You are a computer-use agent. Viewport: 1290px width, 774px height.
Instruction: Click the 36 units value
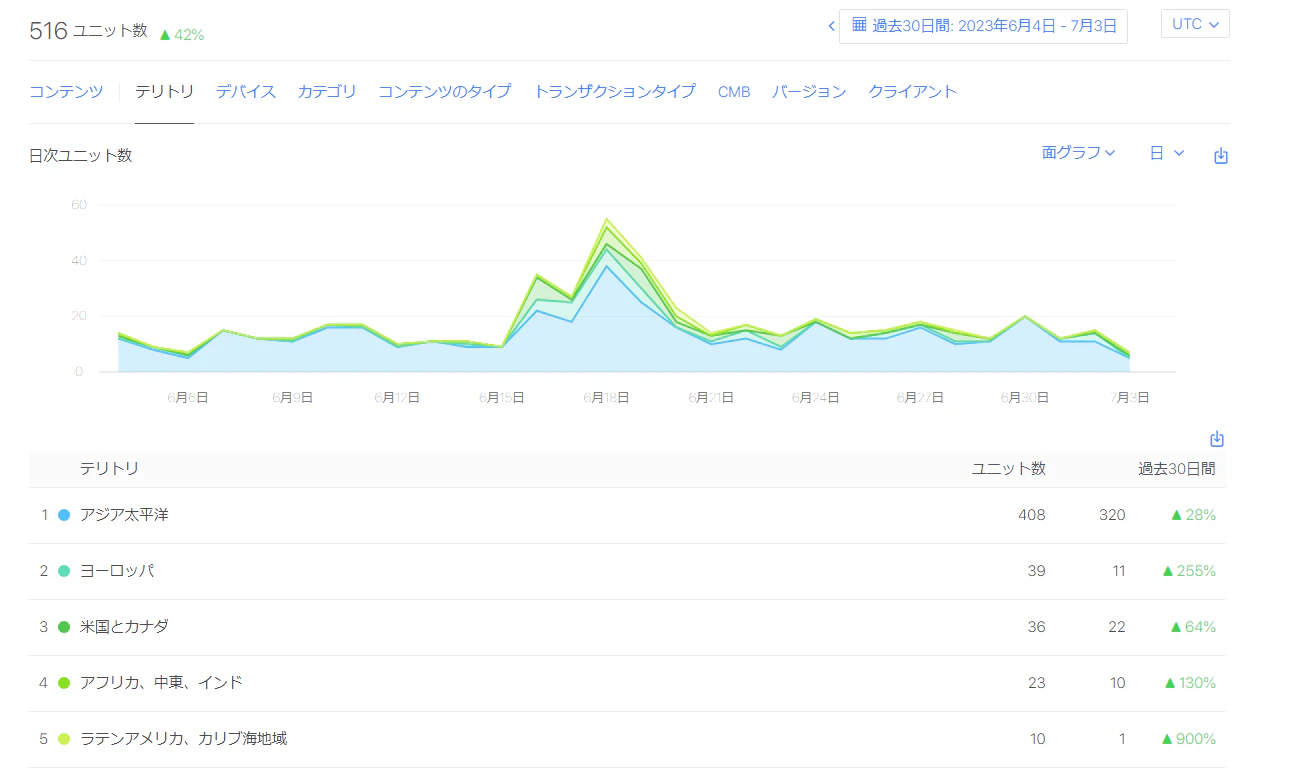[1036, 627]
